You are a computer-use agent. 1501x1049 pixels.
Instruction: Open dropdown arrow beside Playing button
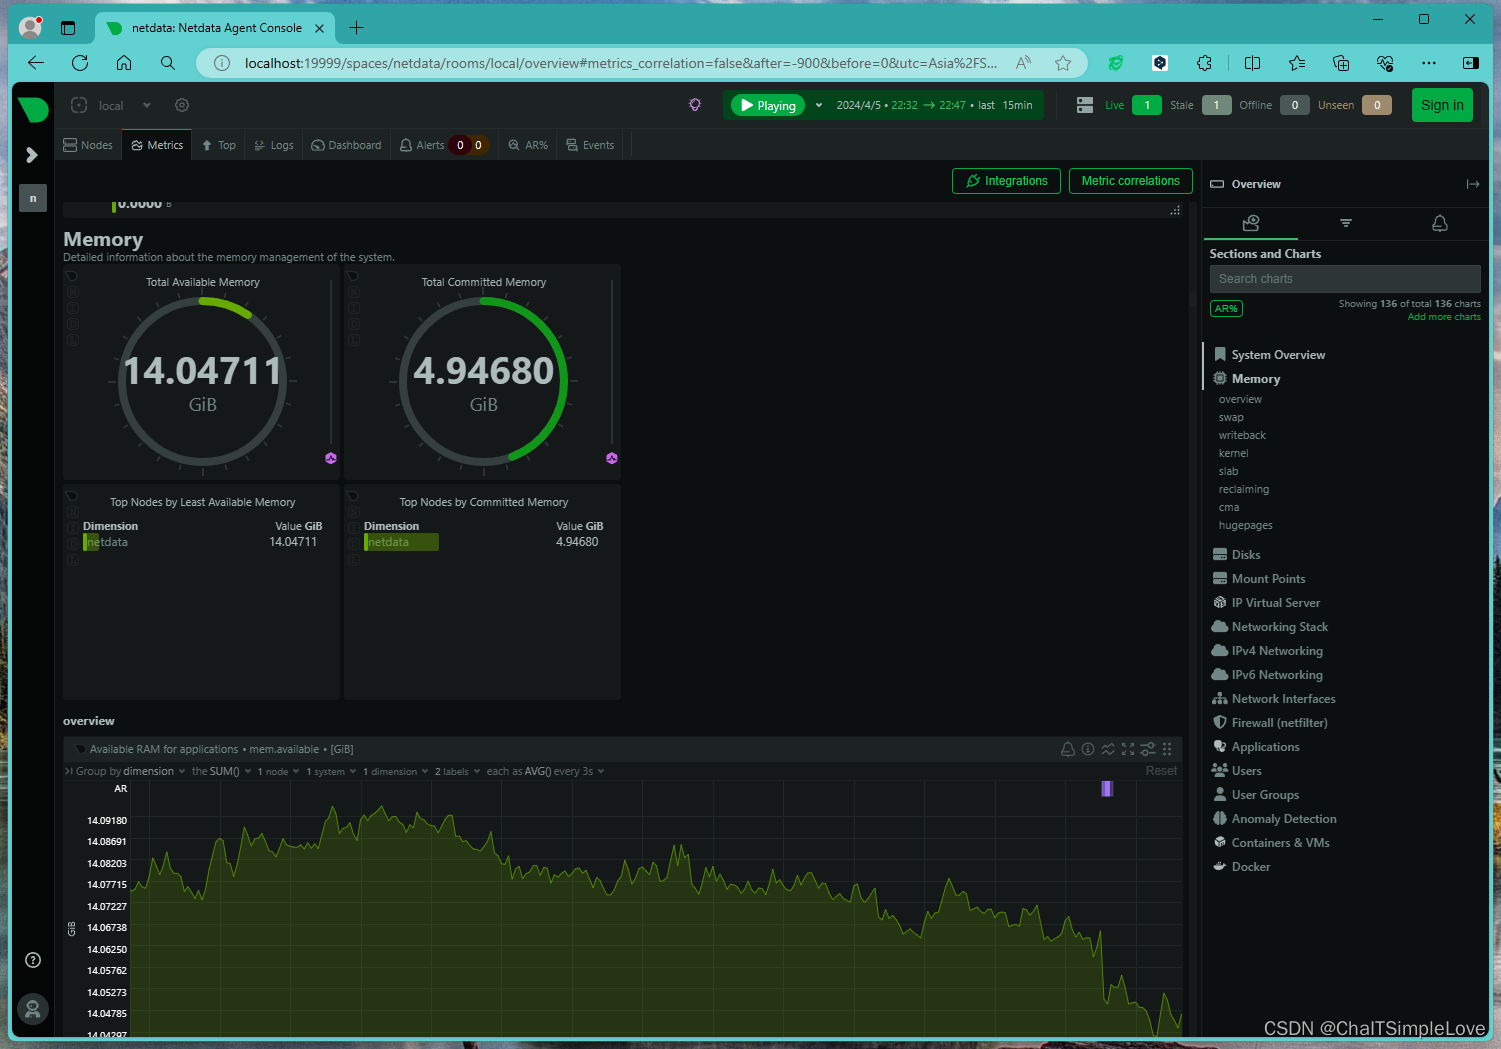[x=818, y=105]
